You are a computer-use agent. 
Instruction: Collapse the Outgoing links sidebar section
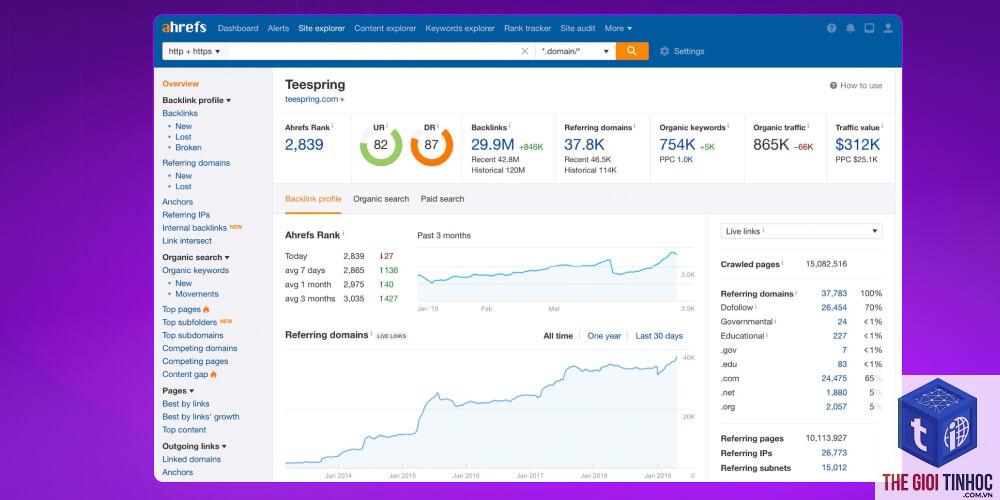point(195,446)
